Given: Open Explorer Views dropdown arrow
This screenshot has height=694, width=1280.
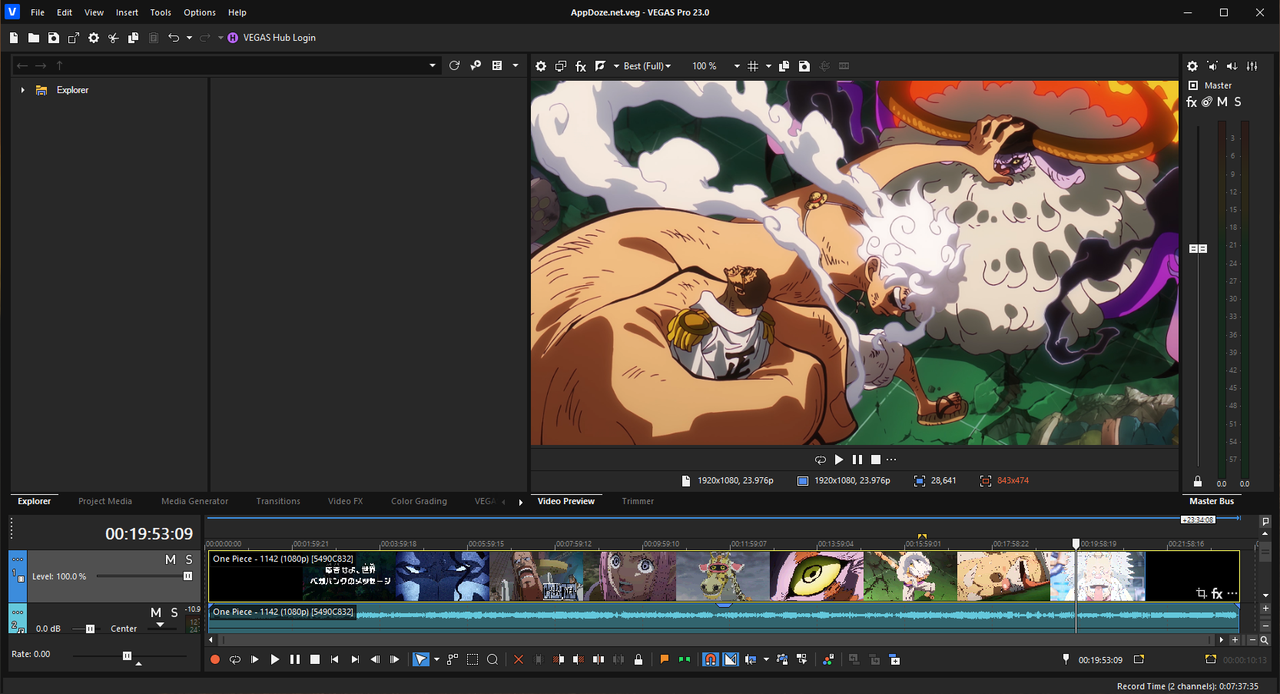Looking at the screenshot, I should tap(516, 65).
